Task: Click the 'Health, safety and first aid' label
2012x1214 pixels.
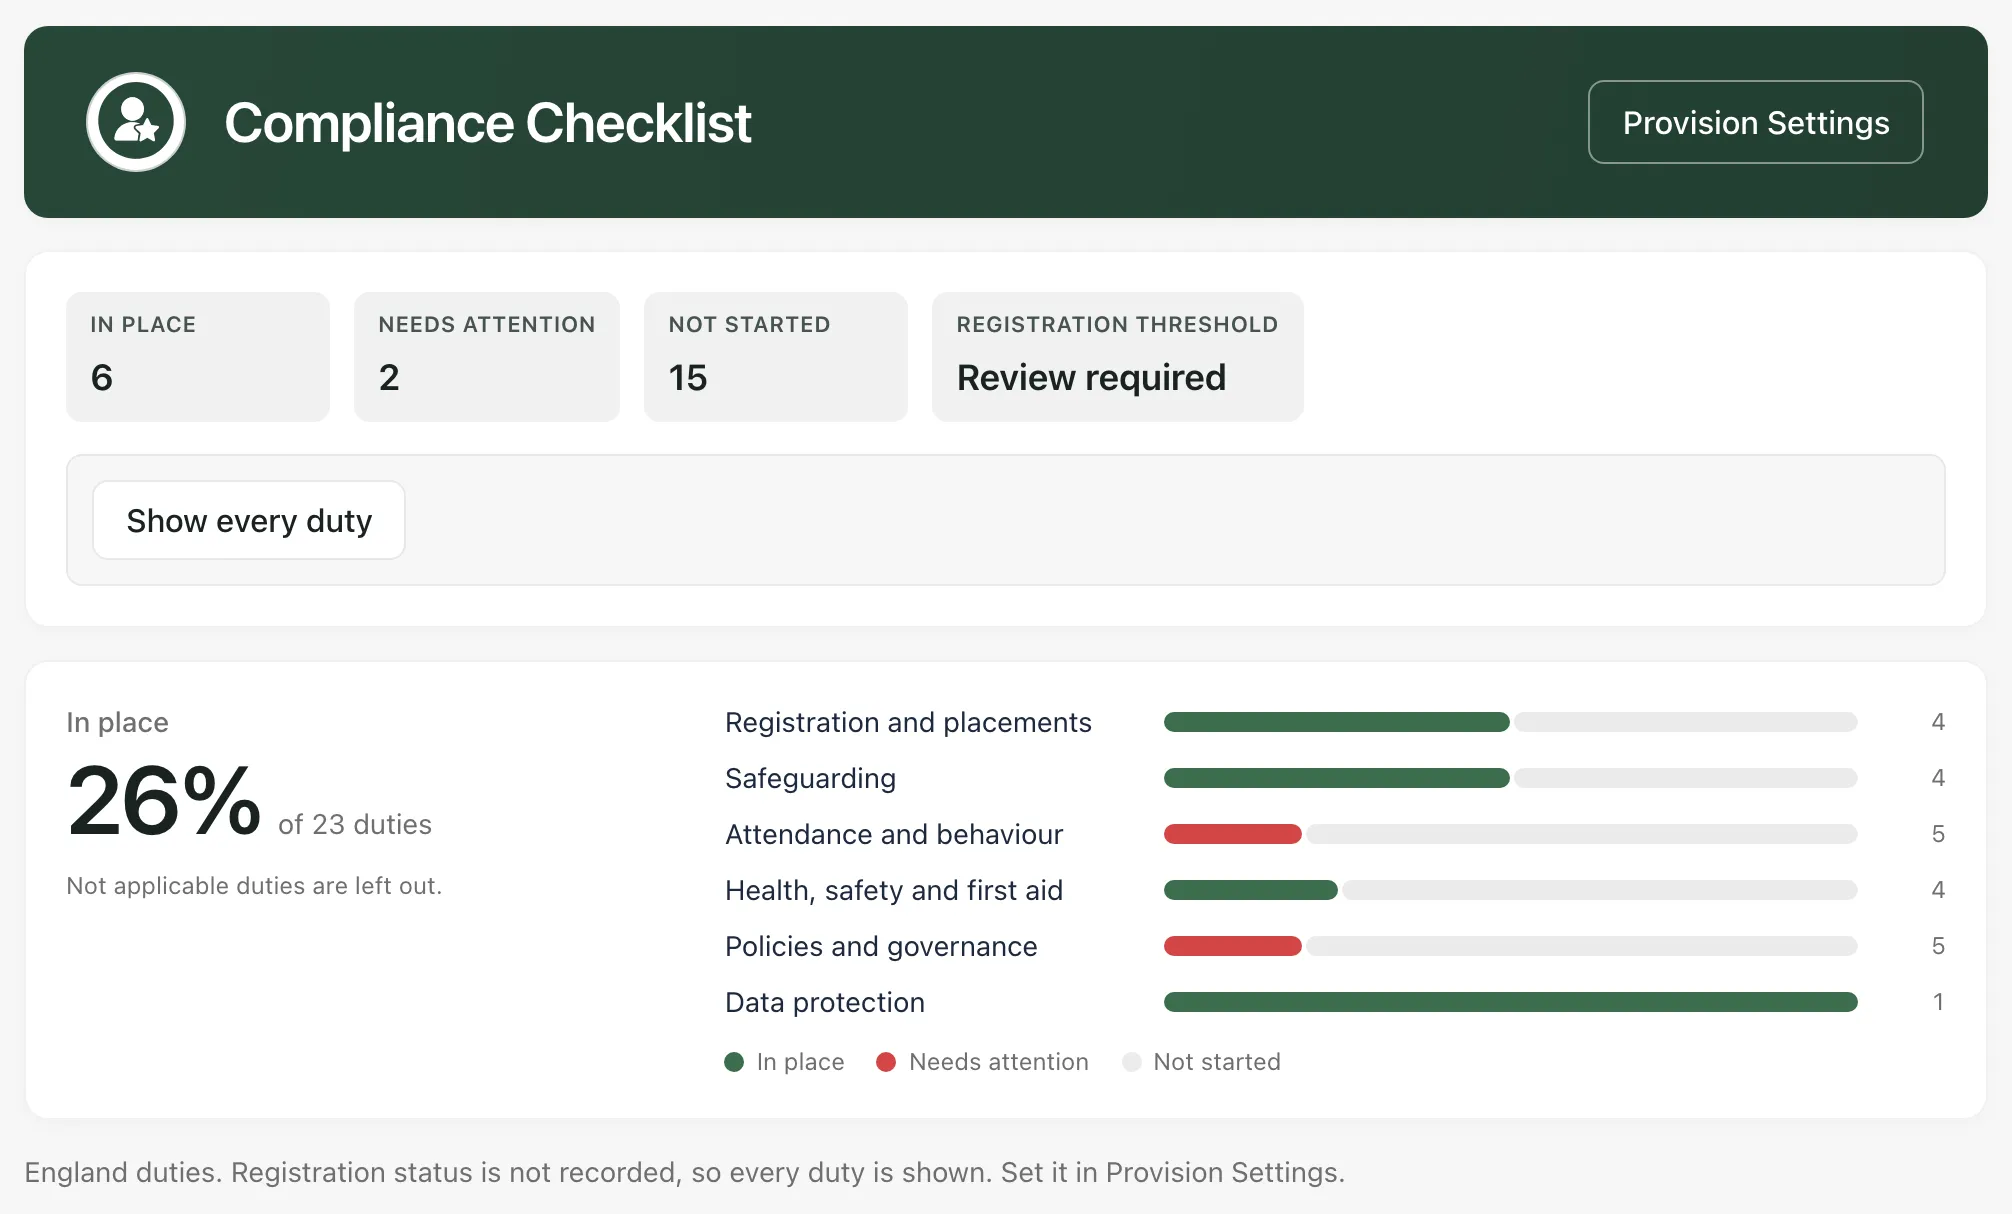Action: tap(894, 890)
